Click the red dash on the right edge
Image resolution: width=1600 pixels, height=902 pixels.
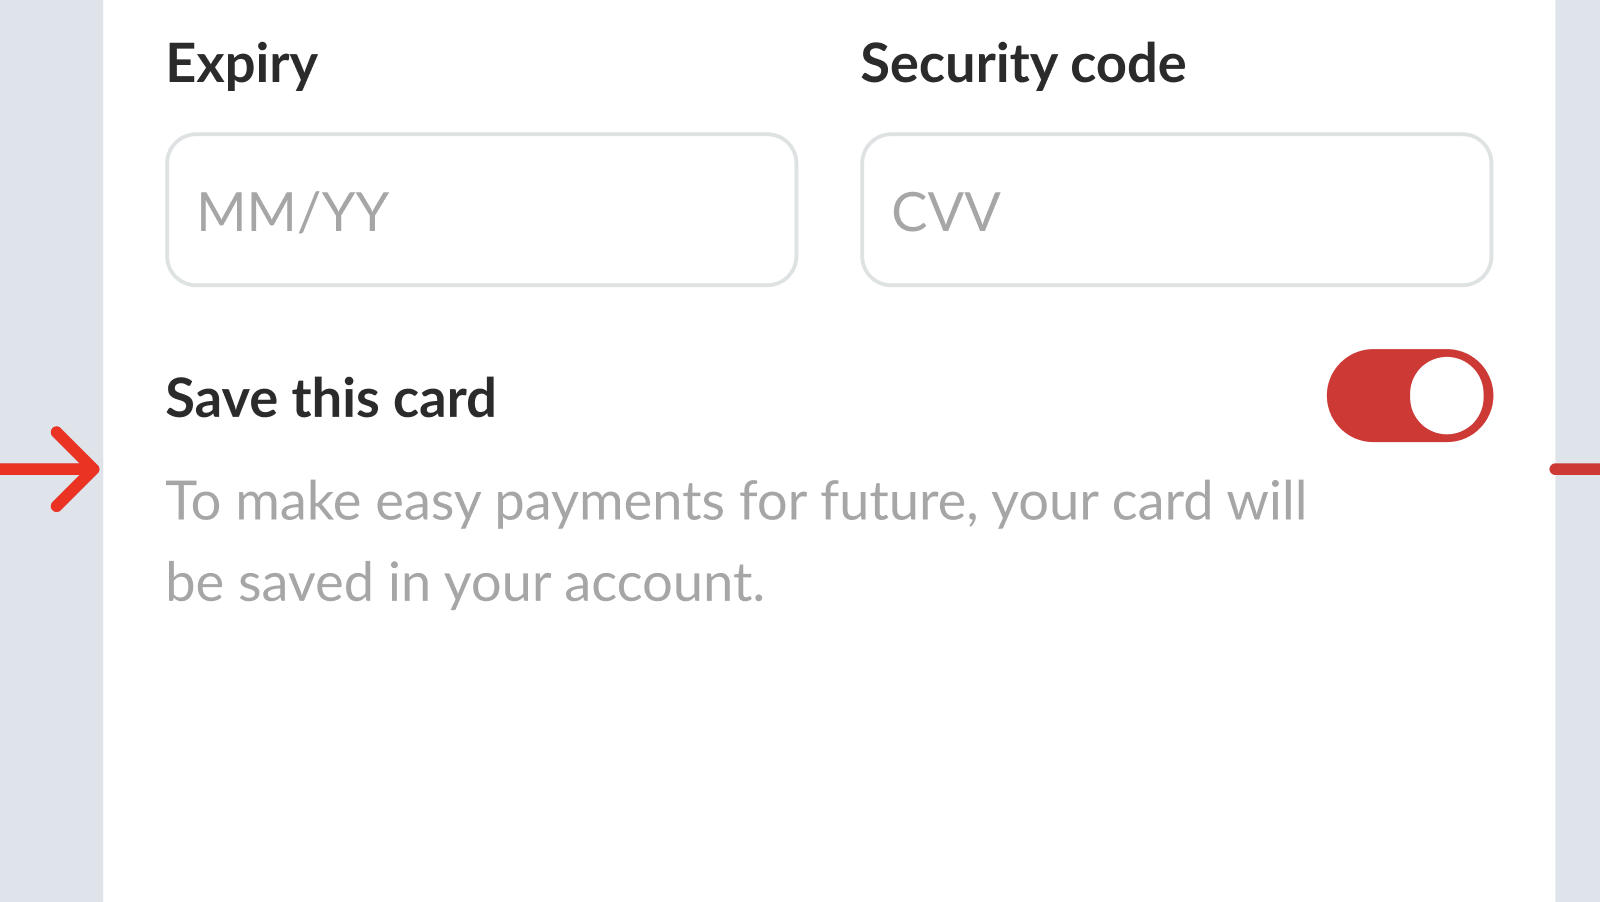tap(1576, 469)
